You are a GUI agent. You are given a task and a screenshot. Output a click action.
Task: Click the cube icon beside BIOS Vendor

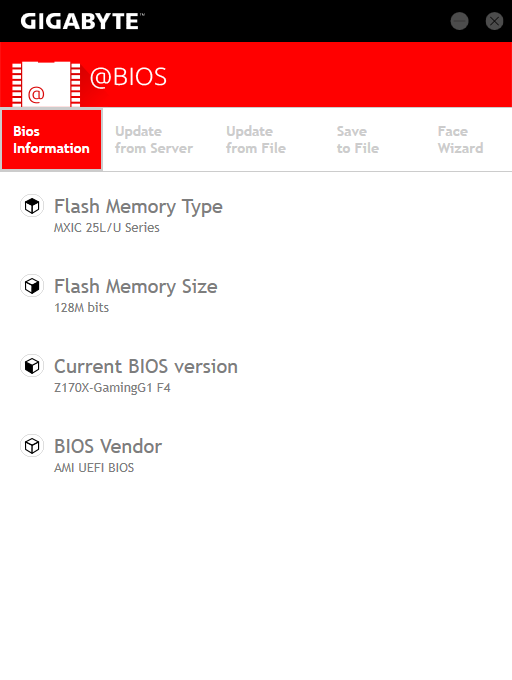[x=32, y=446]
